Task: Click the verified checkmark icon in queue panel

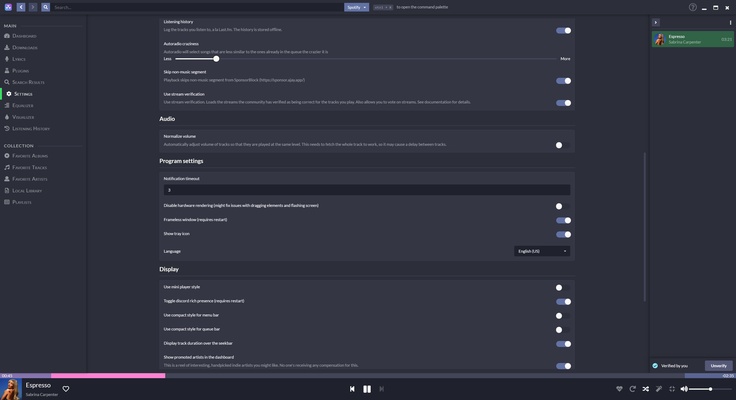Action: [x=655, y=366]
